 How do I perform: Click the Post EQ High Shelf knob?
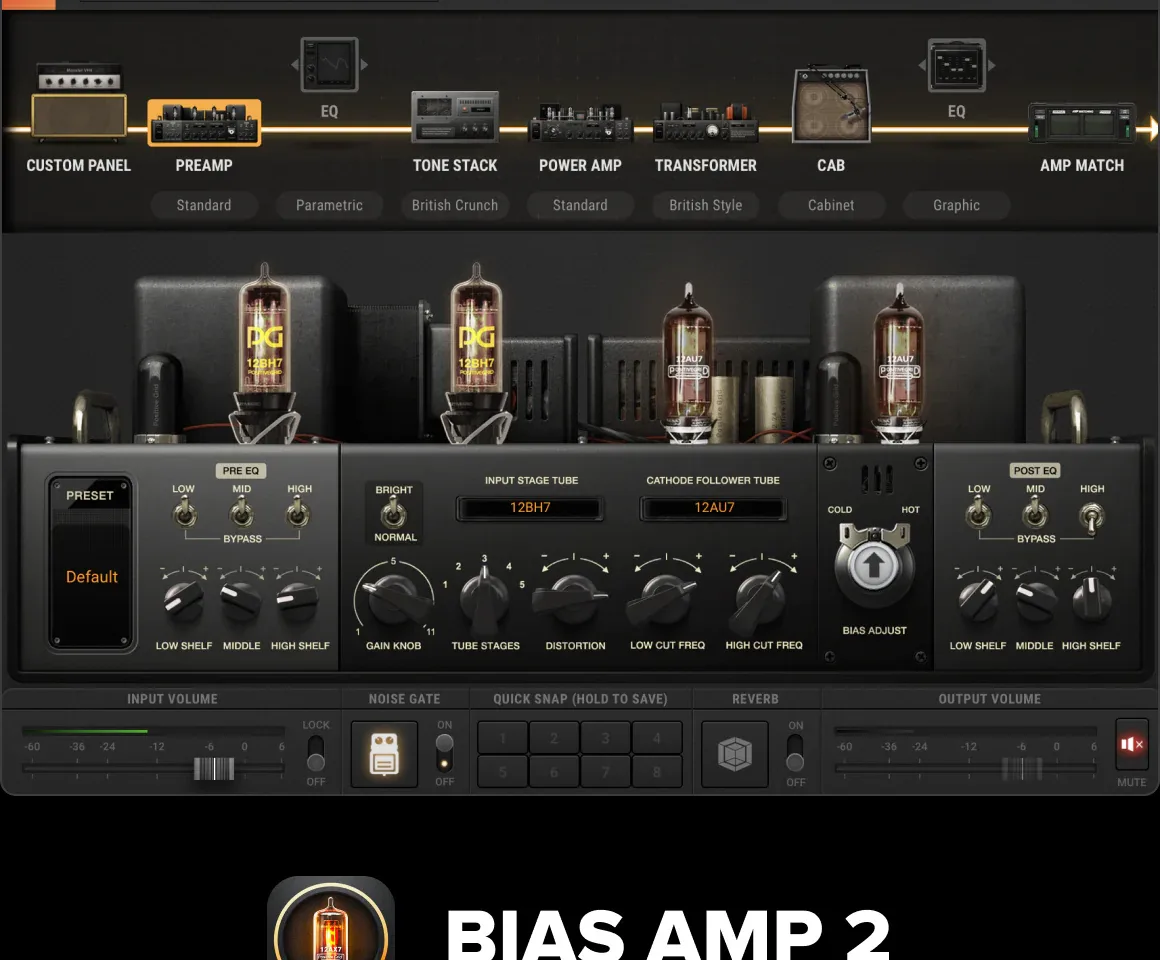(x=1091, y=599)
